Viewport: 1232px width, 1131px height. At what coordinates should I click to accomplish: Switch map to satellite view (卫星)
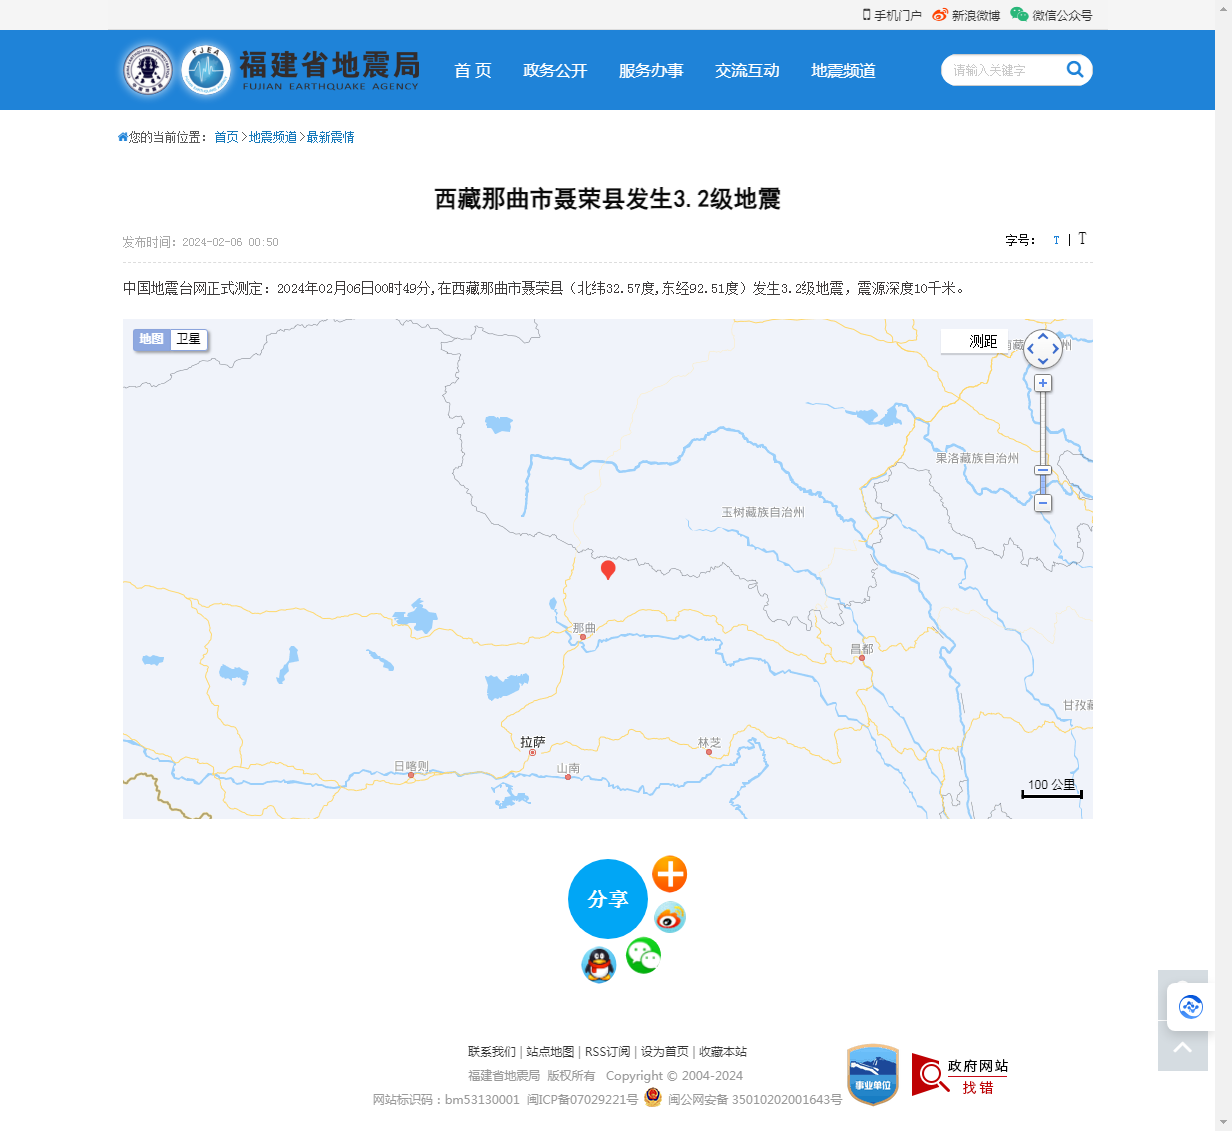(x=189, y=339)
